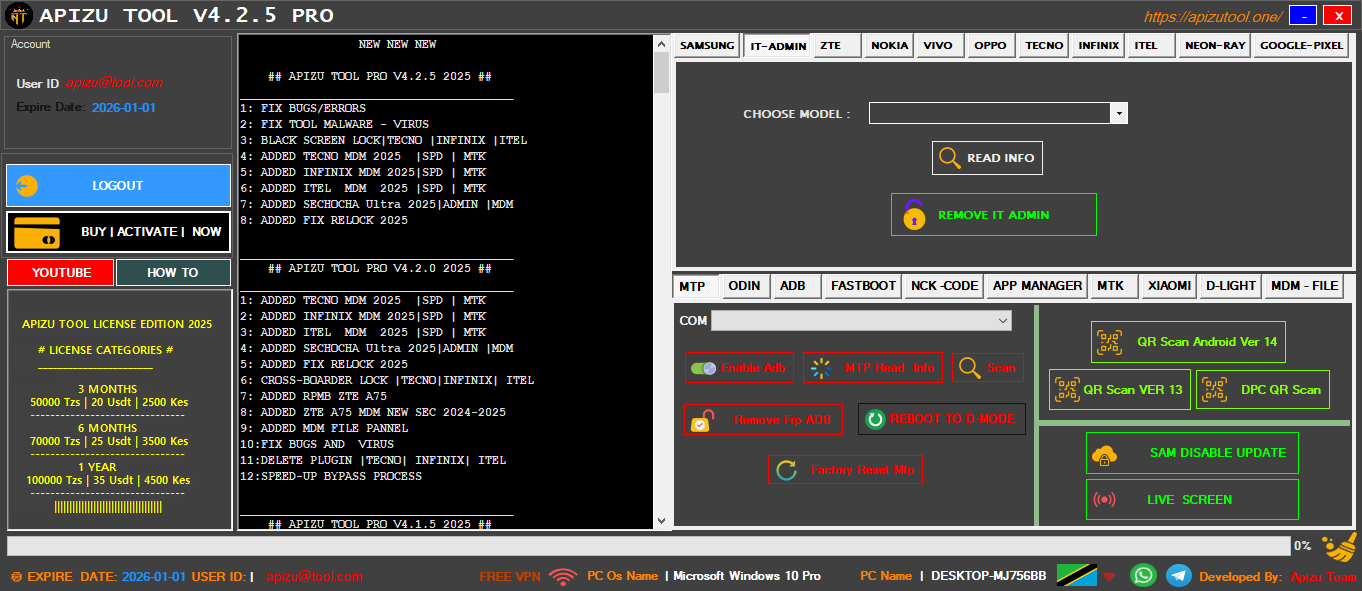Click the blue LOGOUT button label
This screenshot has height=591, width=1362.
pos(118,185)
